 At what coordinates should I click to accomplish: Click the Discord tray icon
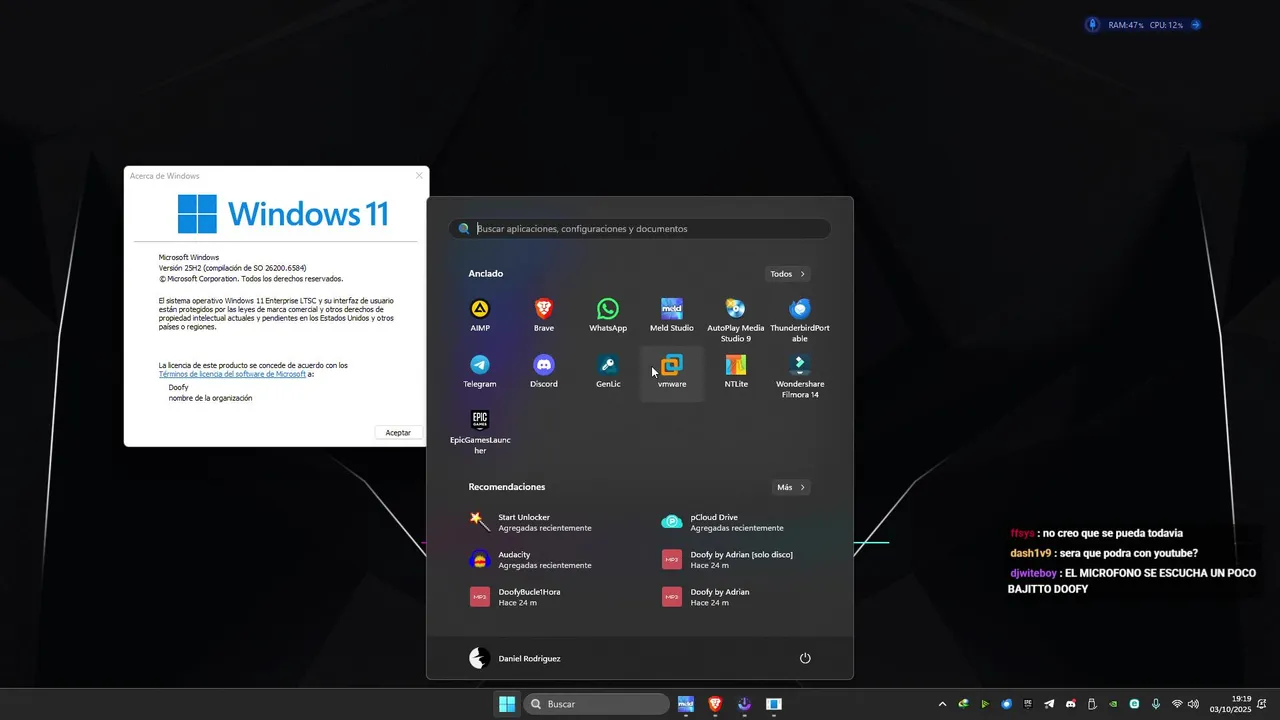(1071, 704)
